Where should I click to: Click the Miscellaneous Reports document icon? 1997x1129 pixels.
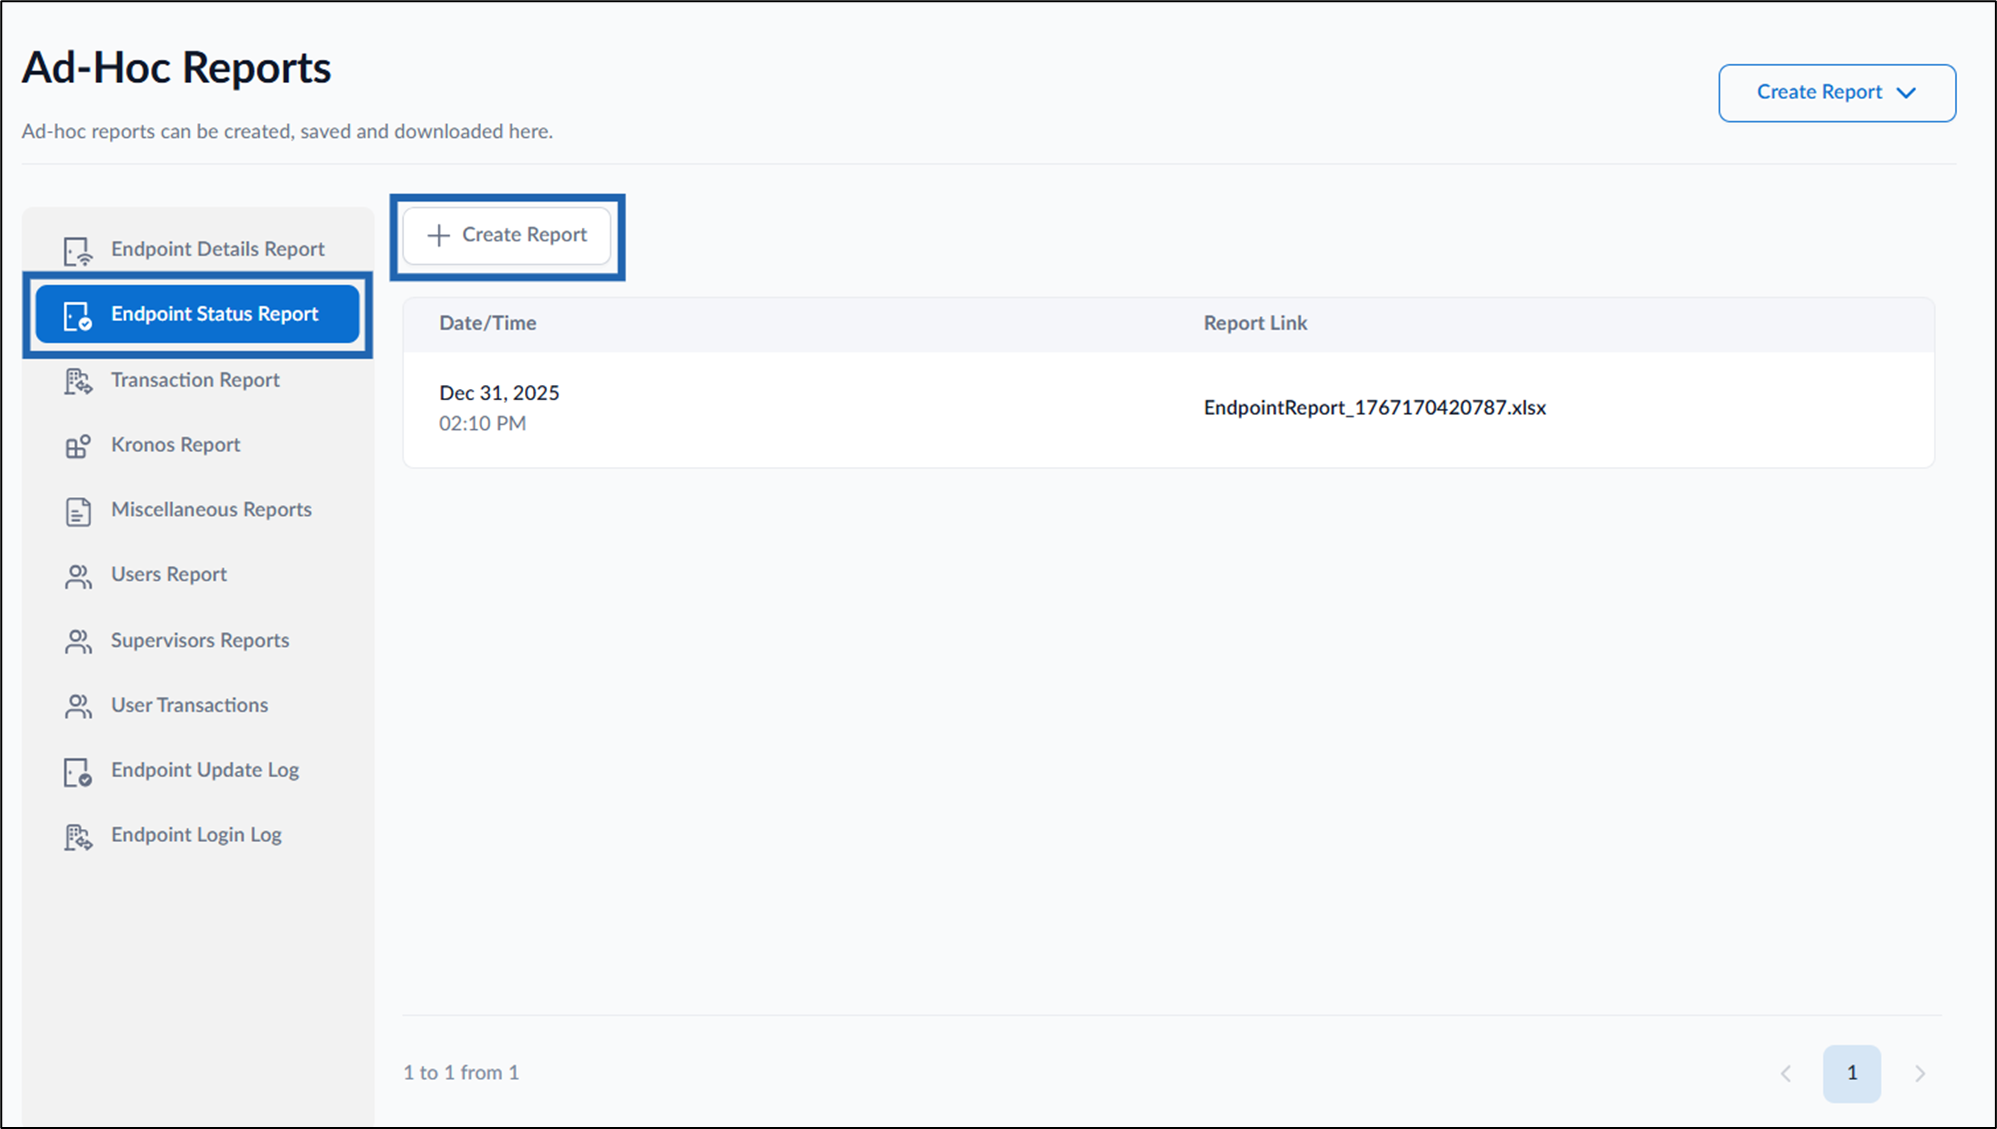point(78,511)
